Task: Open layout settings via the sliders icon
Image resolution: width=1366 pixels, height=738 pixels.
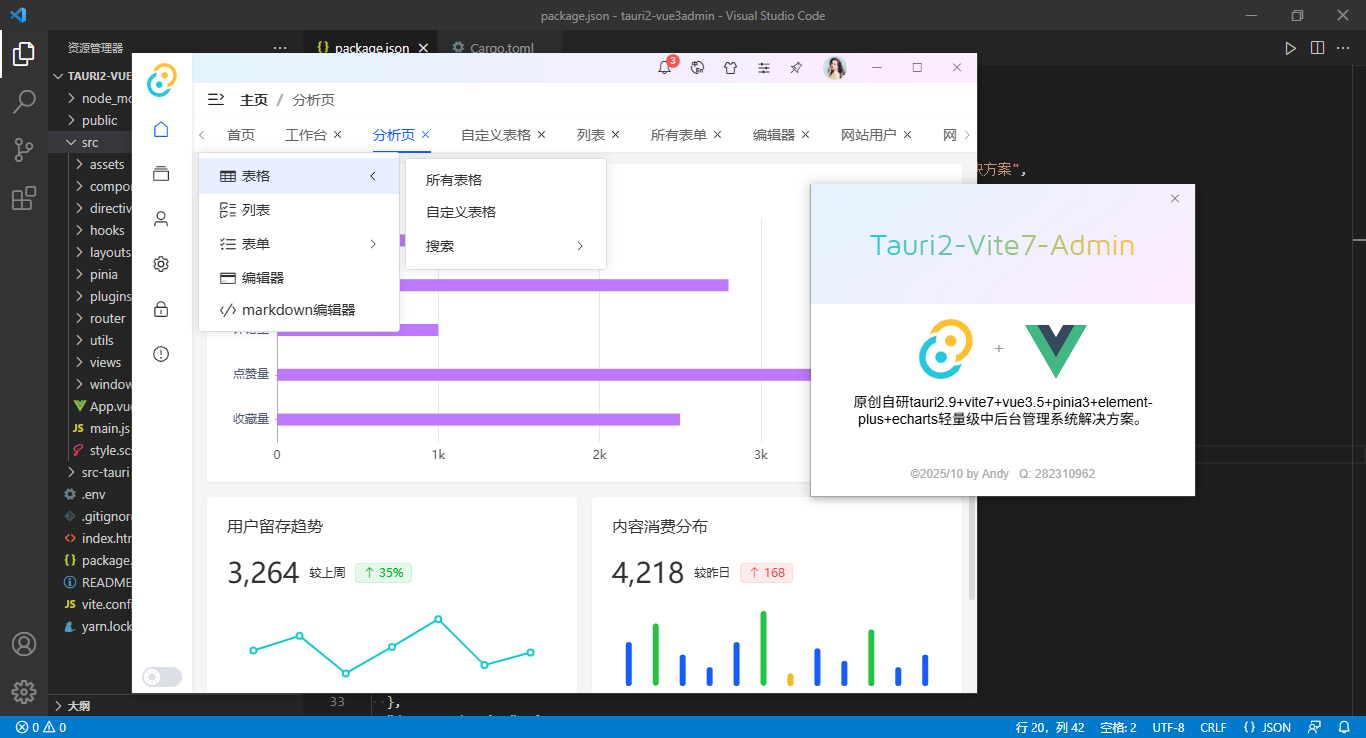Action: coord(764,67)
